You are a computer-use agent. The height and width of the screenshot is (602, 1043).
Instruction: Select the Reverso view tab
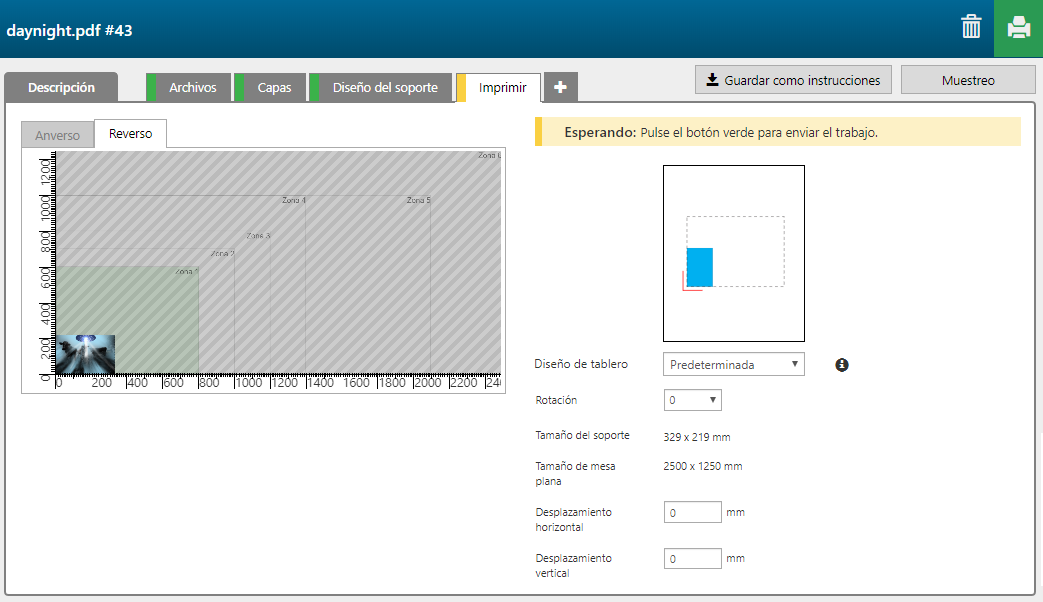pyautogui.click(x=130, y=134)
